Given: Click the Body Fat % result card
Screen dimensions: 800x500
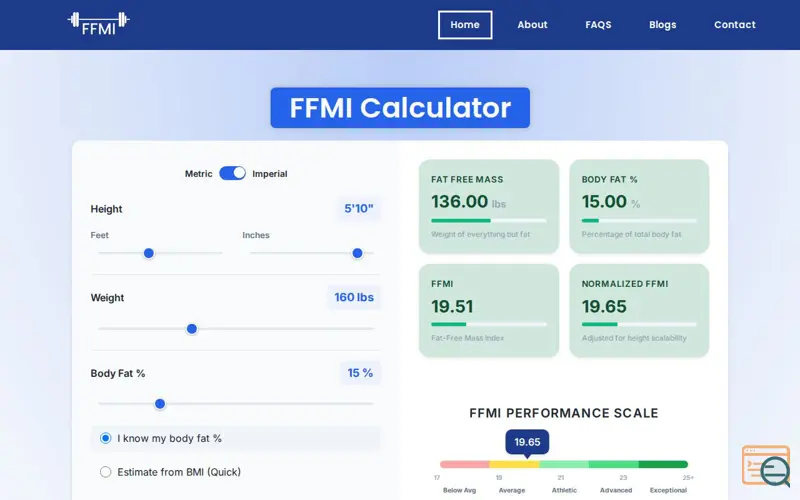Looking at the screenshot, I should (x=639, y=207).
